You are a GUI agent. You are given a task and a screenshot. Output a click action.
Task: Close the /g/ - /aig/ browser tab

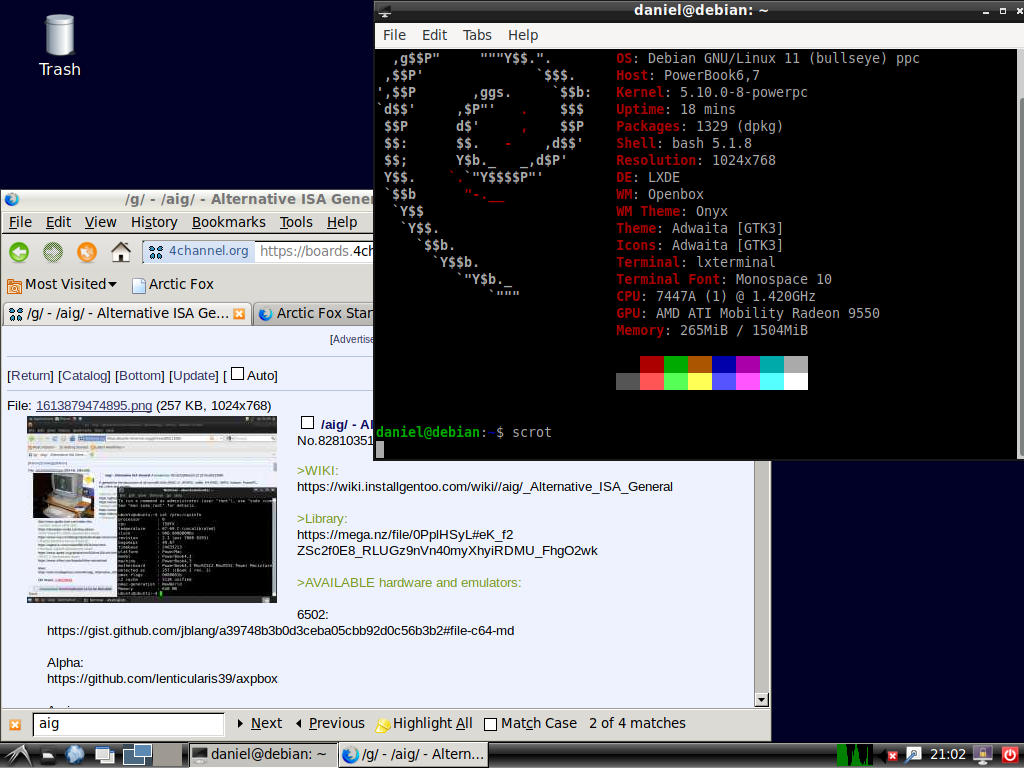point(239,314)
